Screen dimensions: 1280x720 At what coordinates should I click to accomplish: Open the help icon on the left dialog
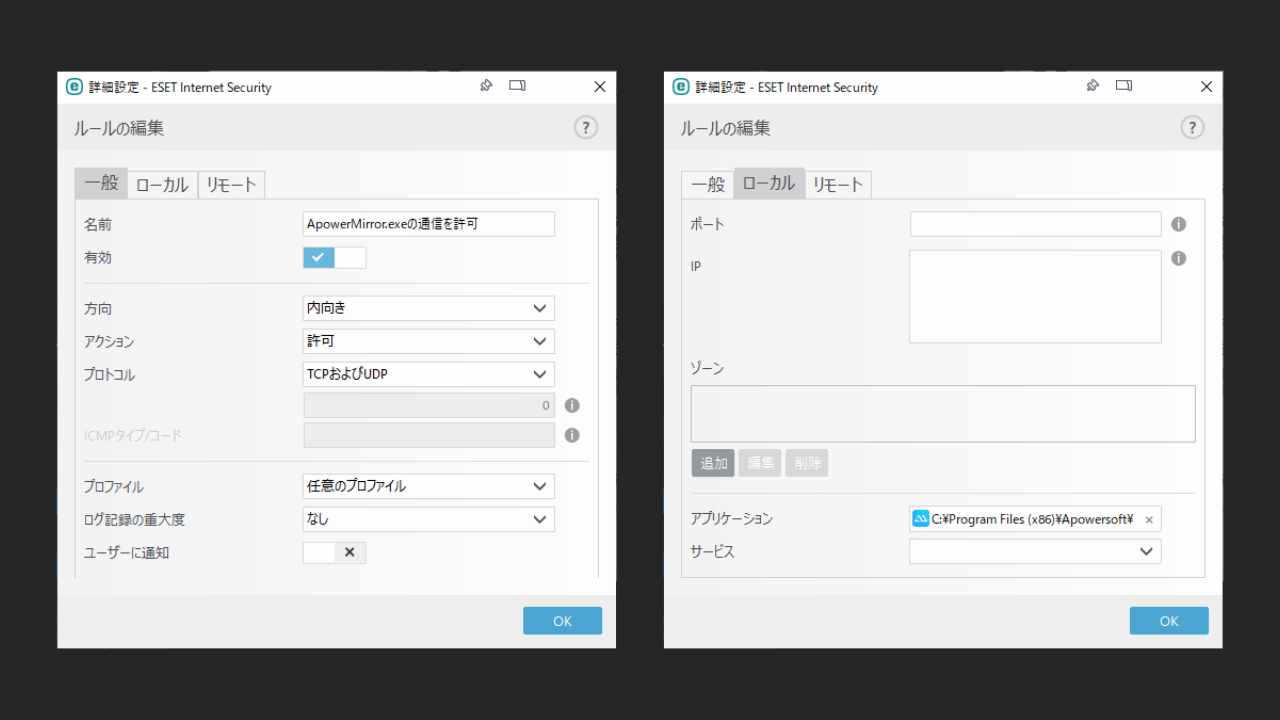(585, 127)
